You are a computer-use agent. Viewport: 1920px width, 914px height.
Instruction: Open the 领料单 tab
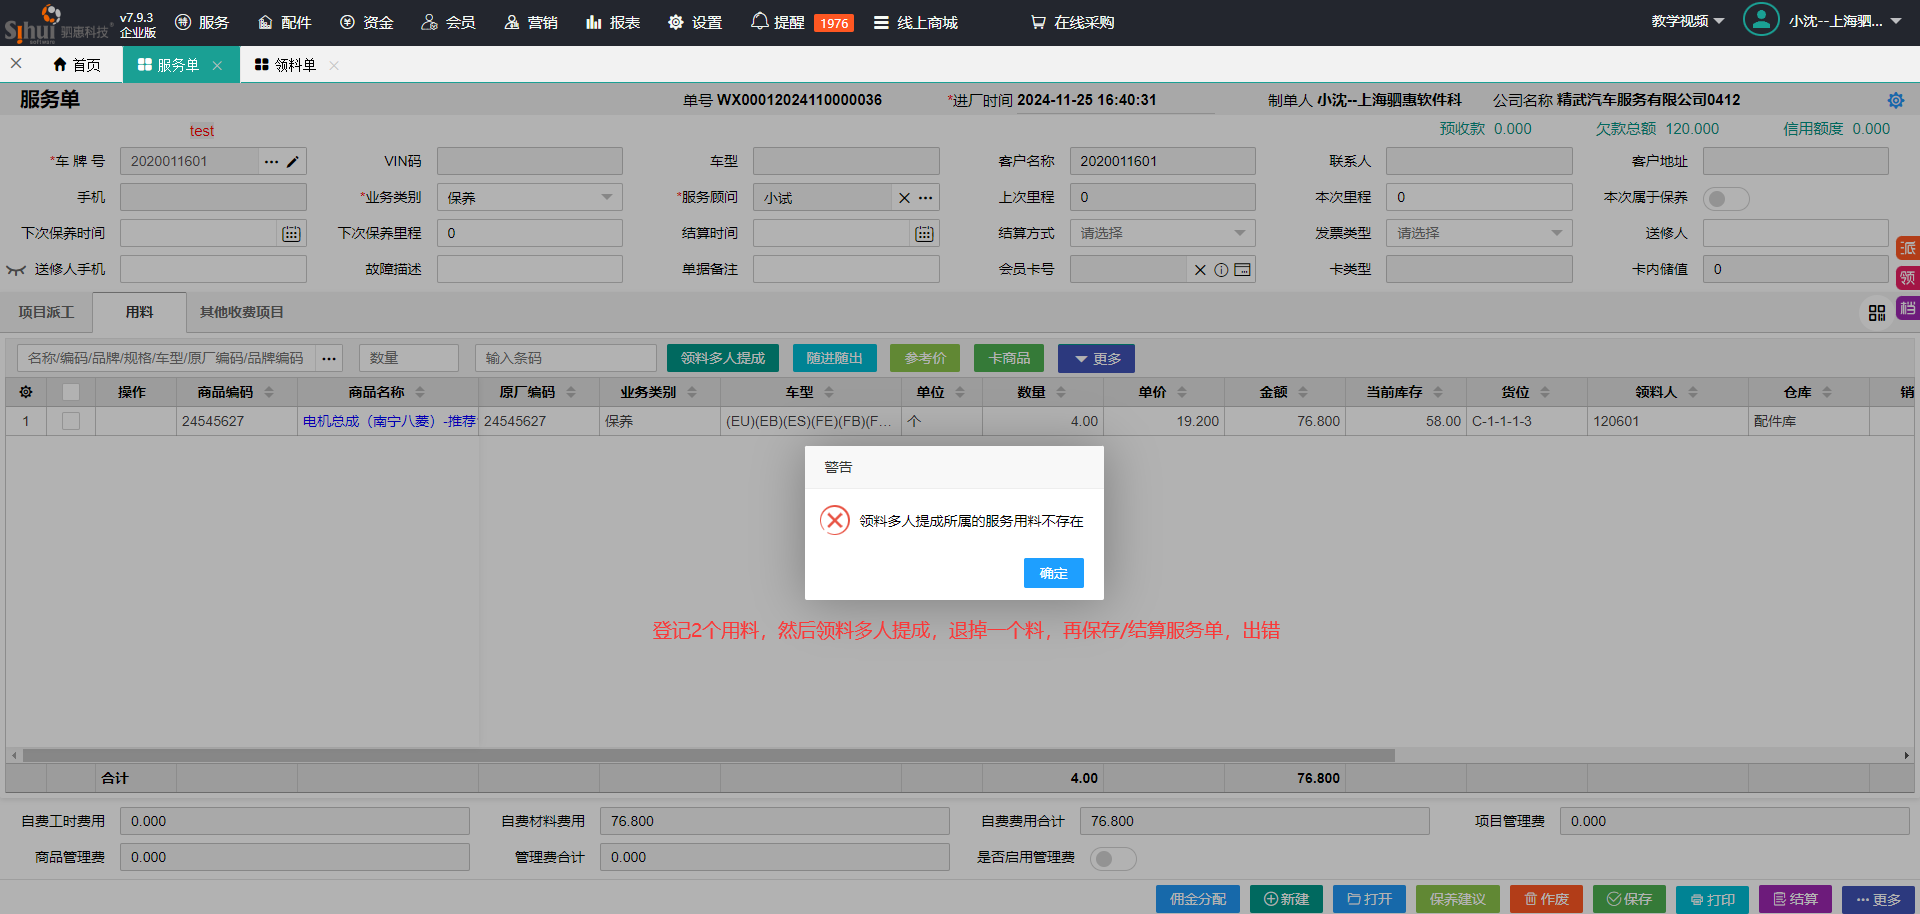(x=286, y=65)
